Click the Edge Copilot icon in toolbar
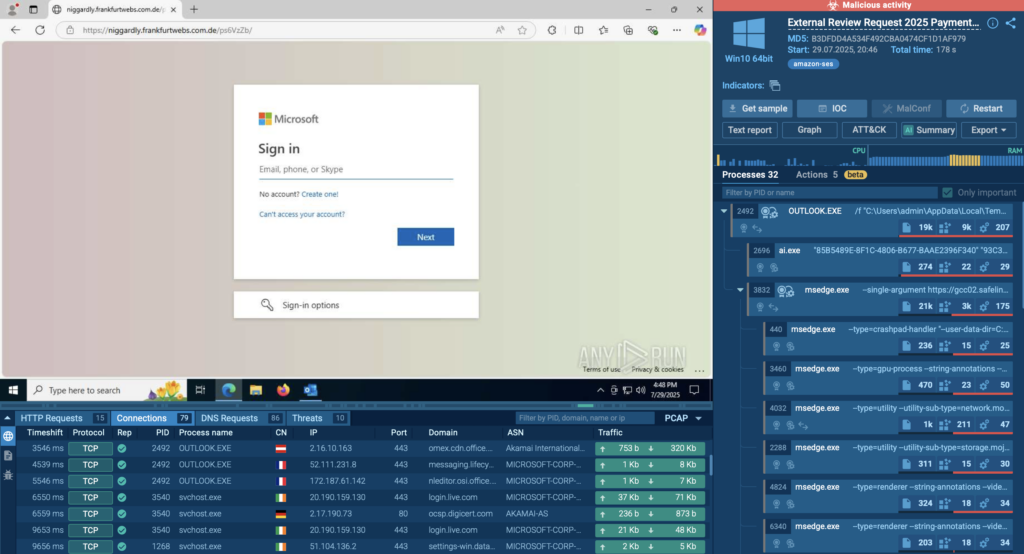Viewport: 1024px width, 554px height. coord(700,30)
